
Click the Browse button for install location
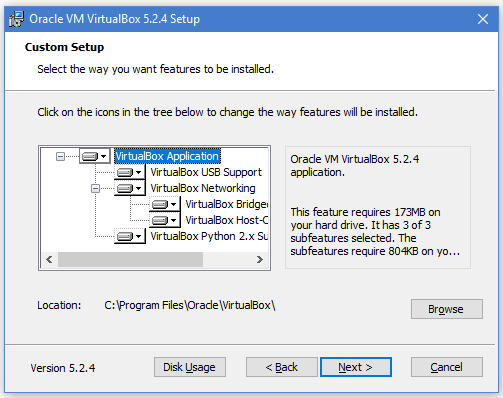click(446, 309)
